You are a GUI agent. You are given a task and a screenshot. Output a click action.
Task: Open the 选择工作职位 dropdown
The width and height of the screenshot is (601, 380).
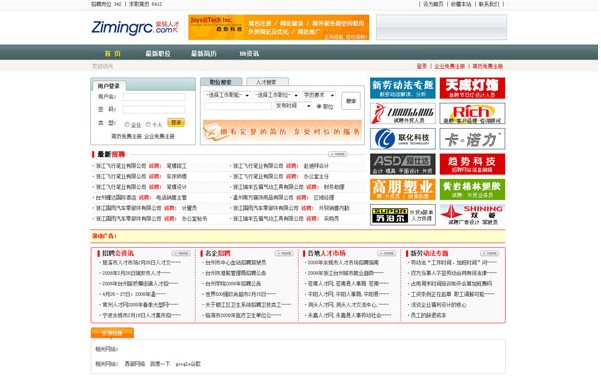pyautogui.click(x=276, y=95)
